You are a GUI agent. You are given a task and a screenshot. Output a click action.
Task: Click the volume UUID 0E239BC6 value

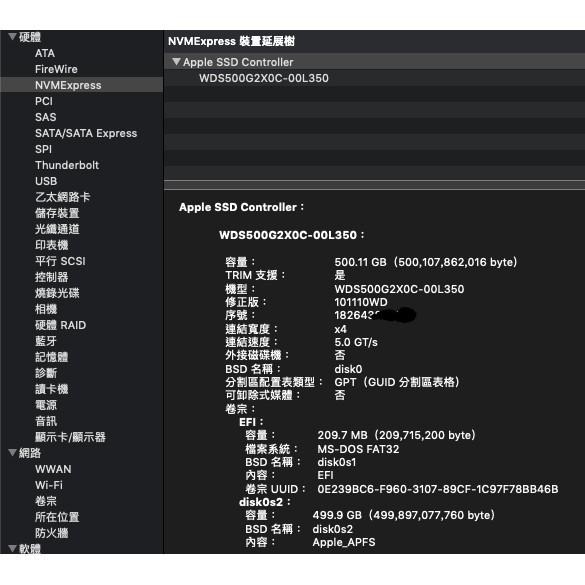(x=438, y=489)
